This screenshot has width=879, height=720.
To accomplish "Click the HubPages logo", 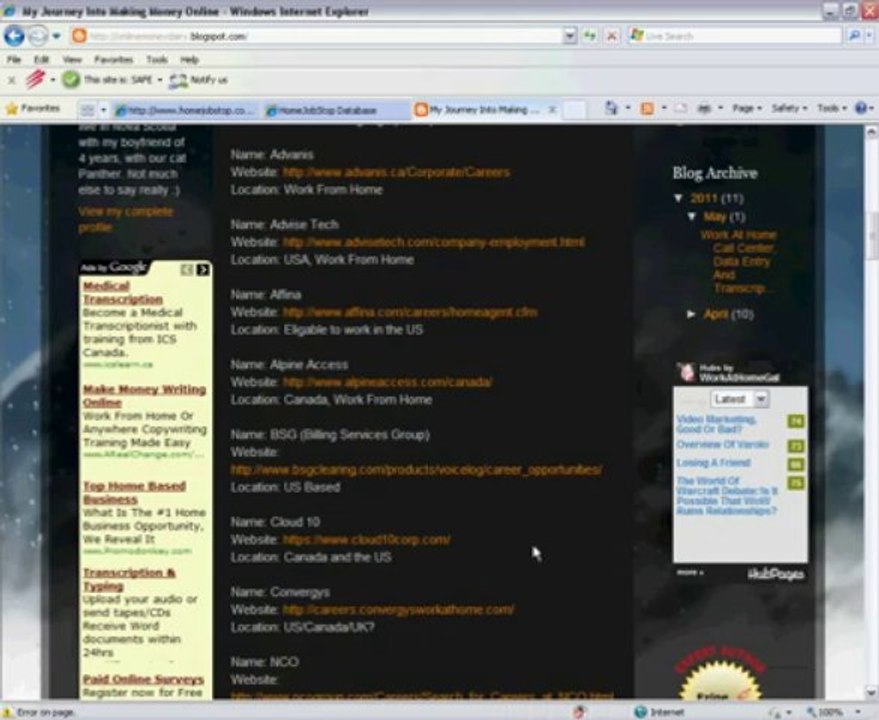I will point(776,574).
